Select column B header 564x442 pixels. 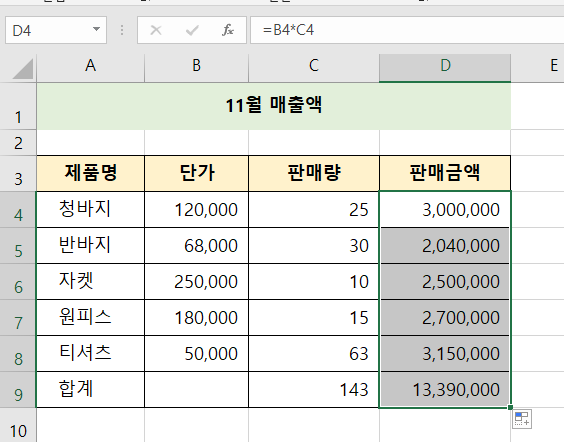point(196,68)
